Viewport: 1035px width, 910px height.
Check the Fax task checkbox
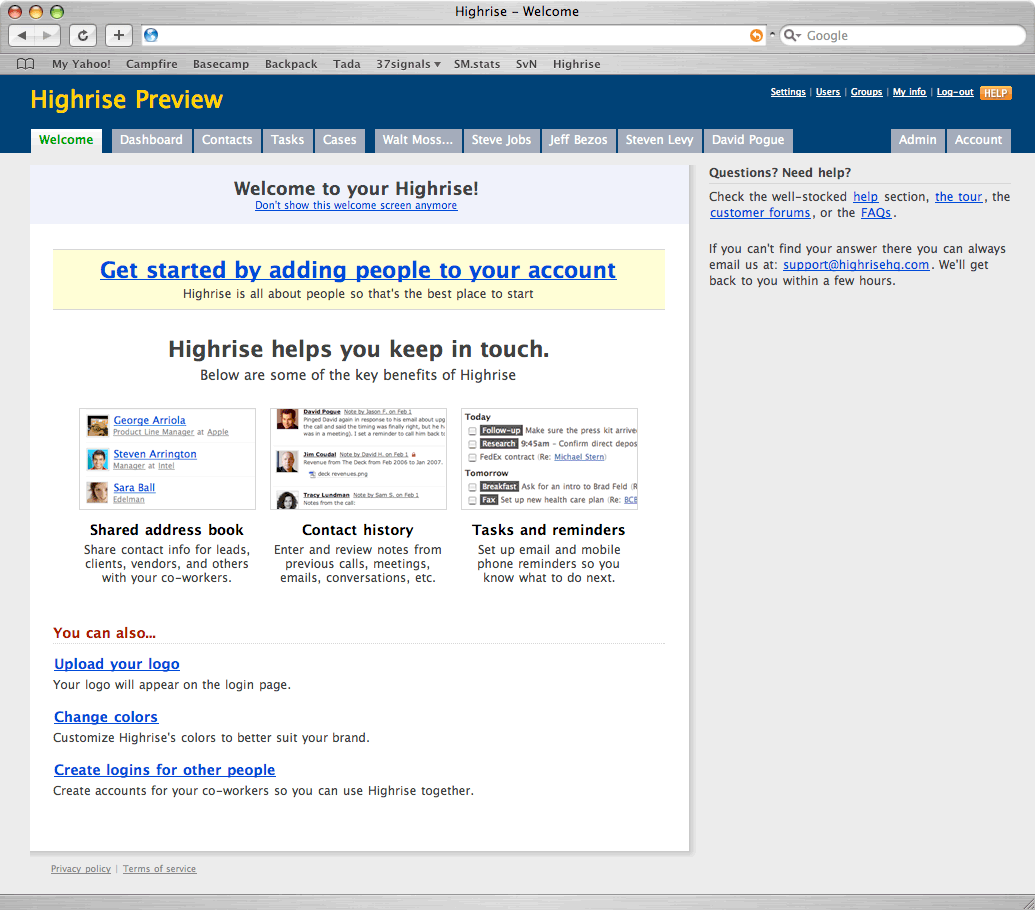(472, 500)
